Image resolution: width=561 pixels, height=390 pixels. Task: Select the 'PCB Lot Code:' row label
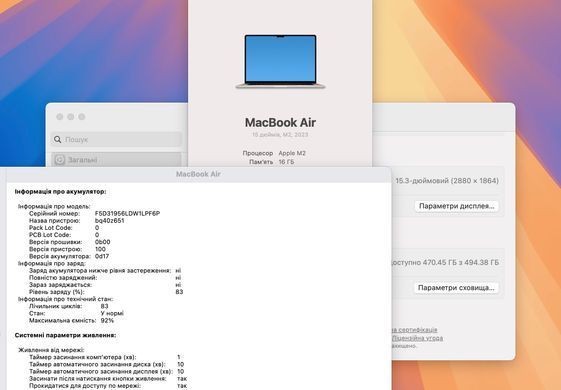[x=50, y=235]
